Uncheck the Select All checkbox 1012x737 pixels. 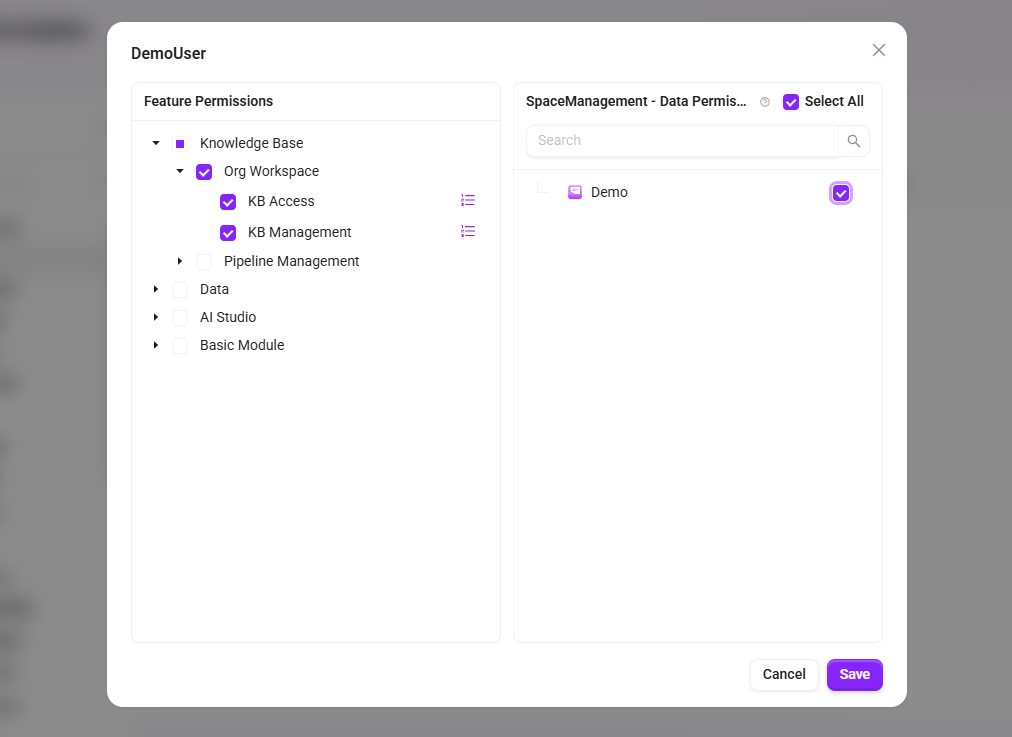coord(791,102)
